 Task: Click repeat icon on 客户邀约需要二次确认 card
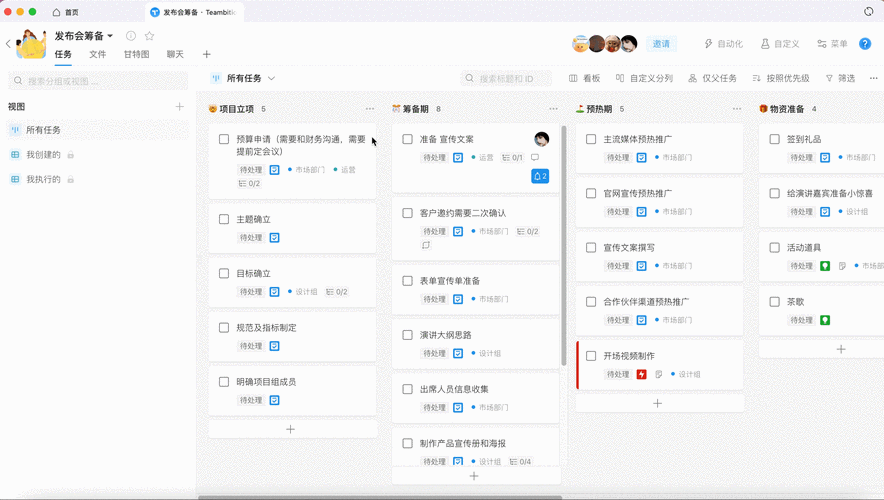click(426, 245)
